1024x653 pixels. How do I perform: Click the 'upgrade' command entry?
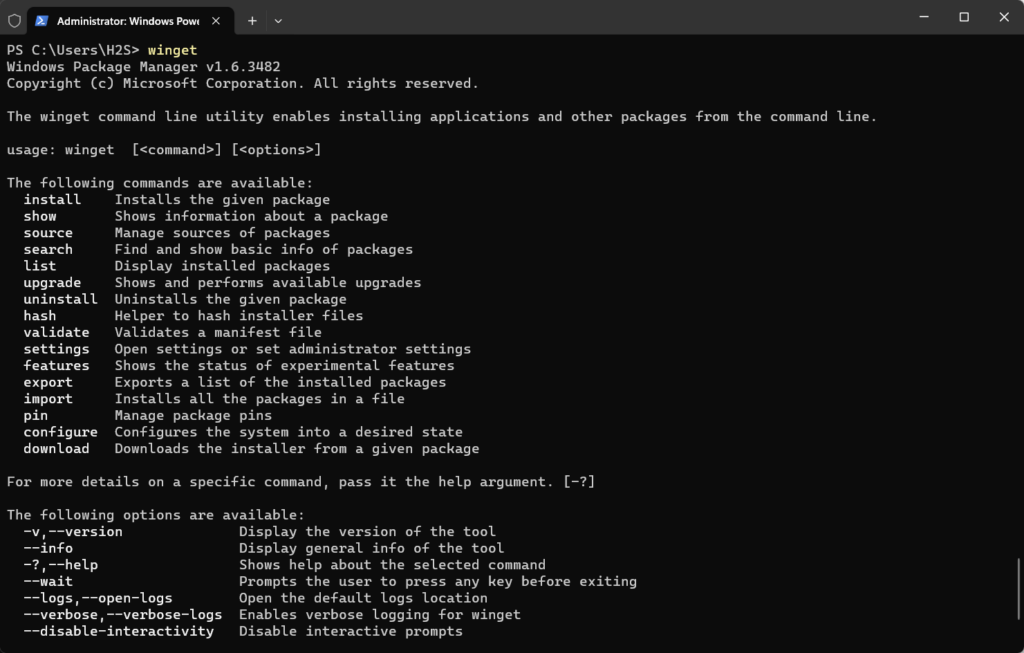pyautogui.click(x=52, y=283)
